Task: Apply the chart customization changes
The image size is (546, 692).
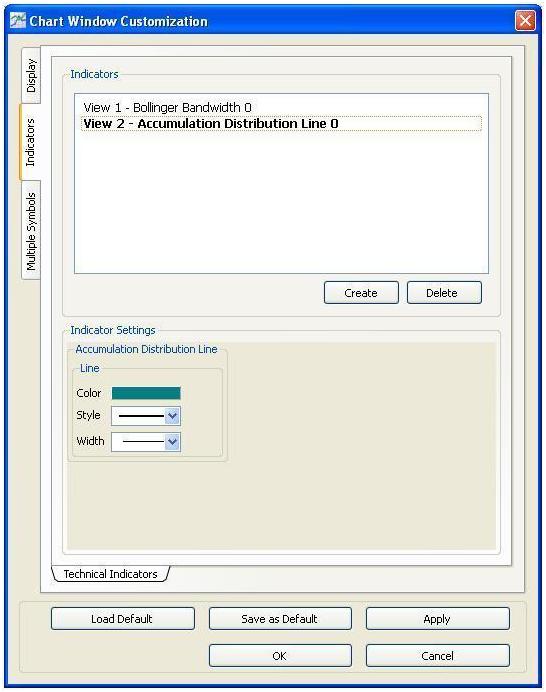Action: pos(437,619)
